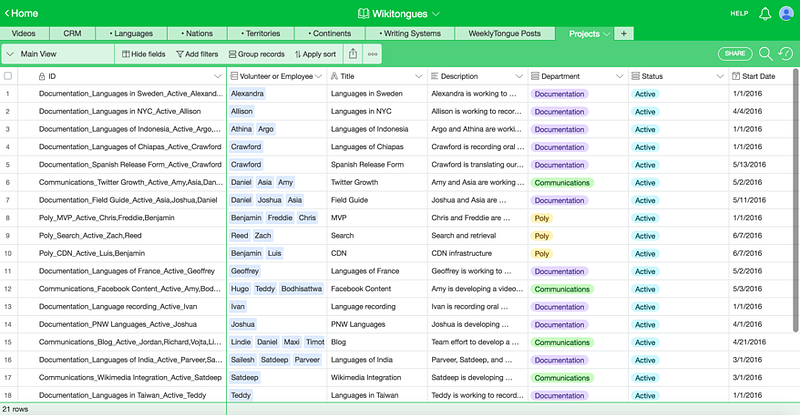Image resolution: width=800 pixels, height=415 pixels.
Task: Open the Title column dropdown arrow
Action: (x=418, y=77)
